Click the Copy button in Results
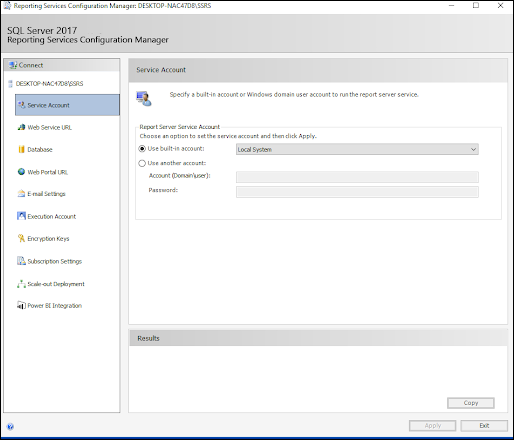514x440 pixels. pyautogui.click(x=471, y=403)
